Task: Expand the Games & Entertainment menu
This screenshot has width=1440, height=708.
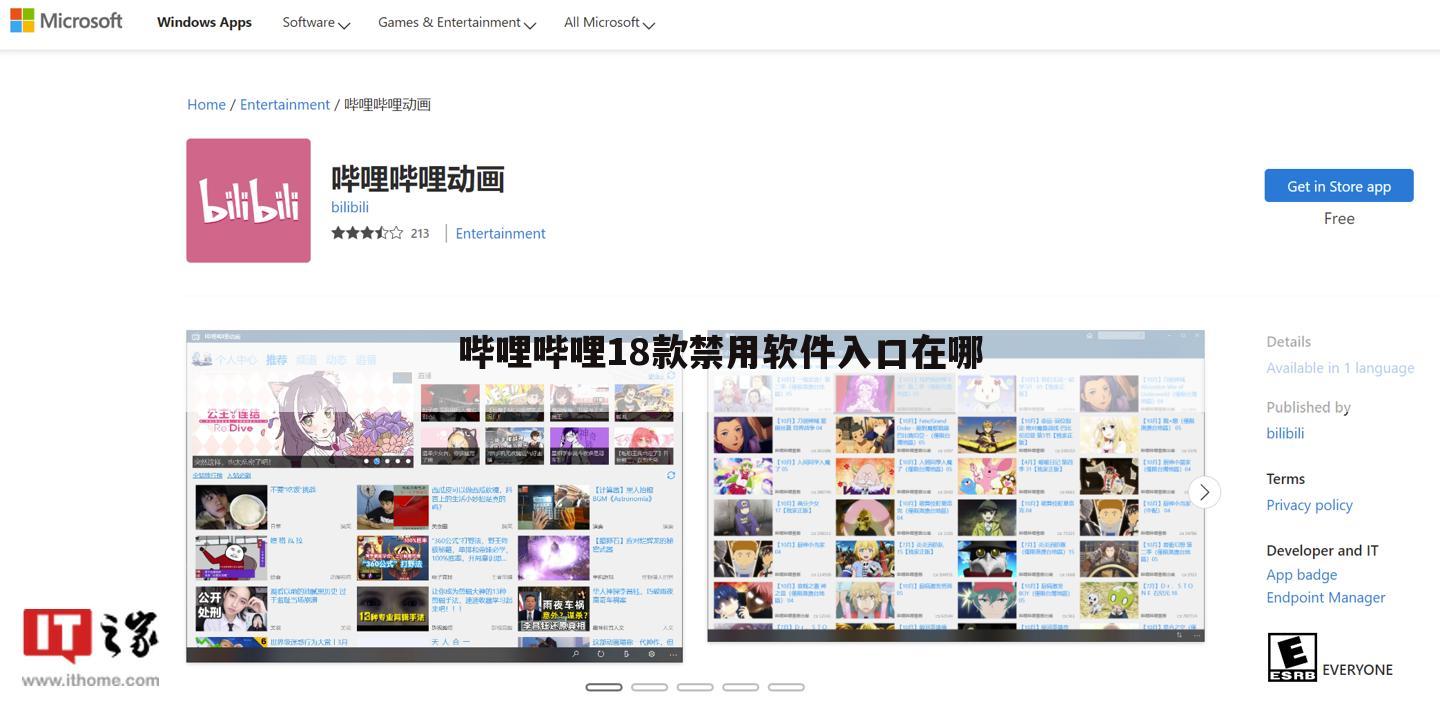Action: click(x=457, y=22)
